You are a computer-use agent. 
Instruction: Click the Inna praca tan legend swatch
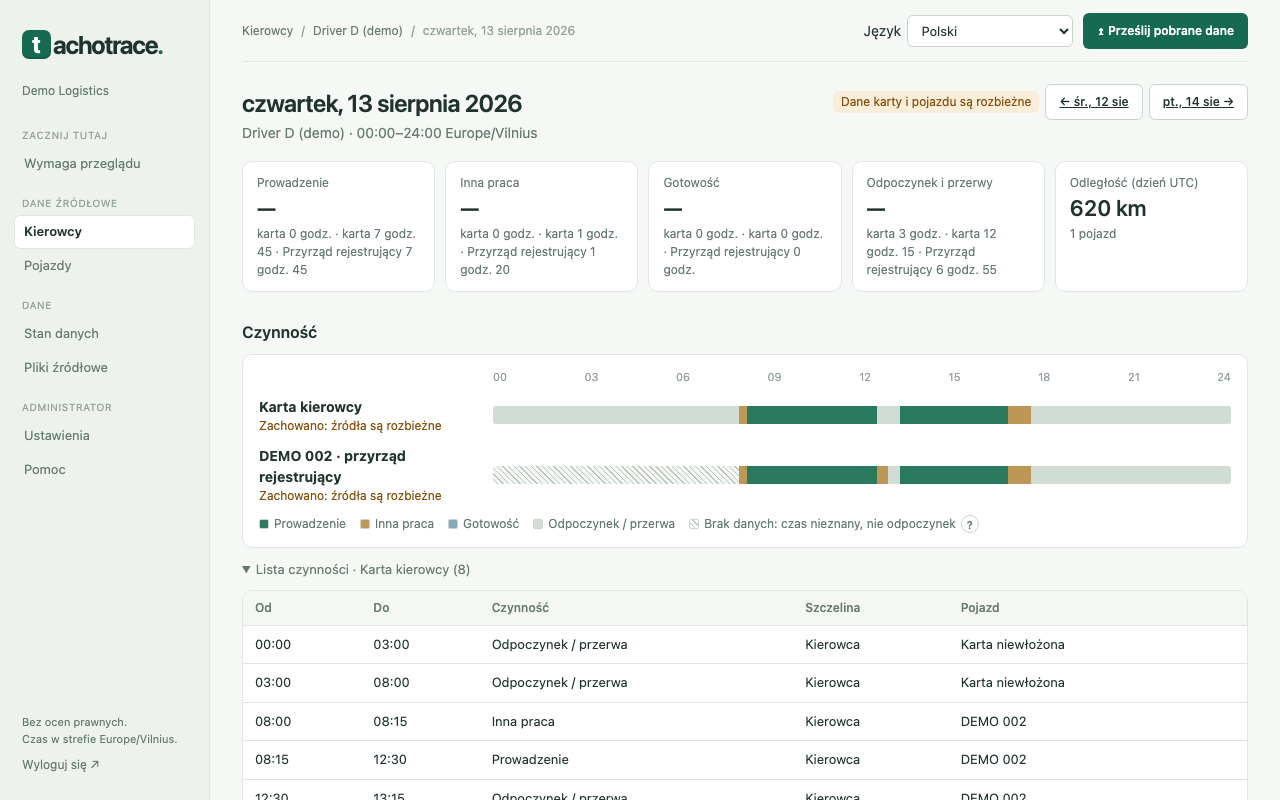pyautogui.click(x=365, y=524)
